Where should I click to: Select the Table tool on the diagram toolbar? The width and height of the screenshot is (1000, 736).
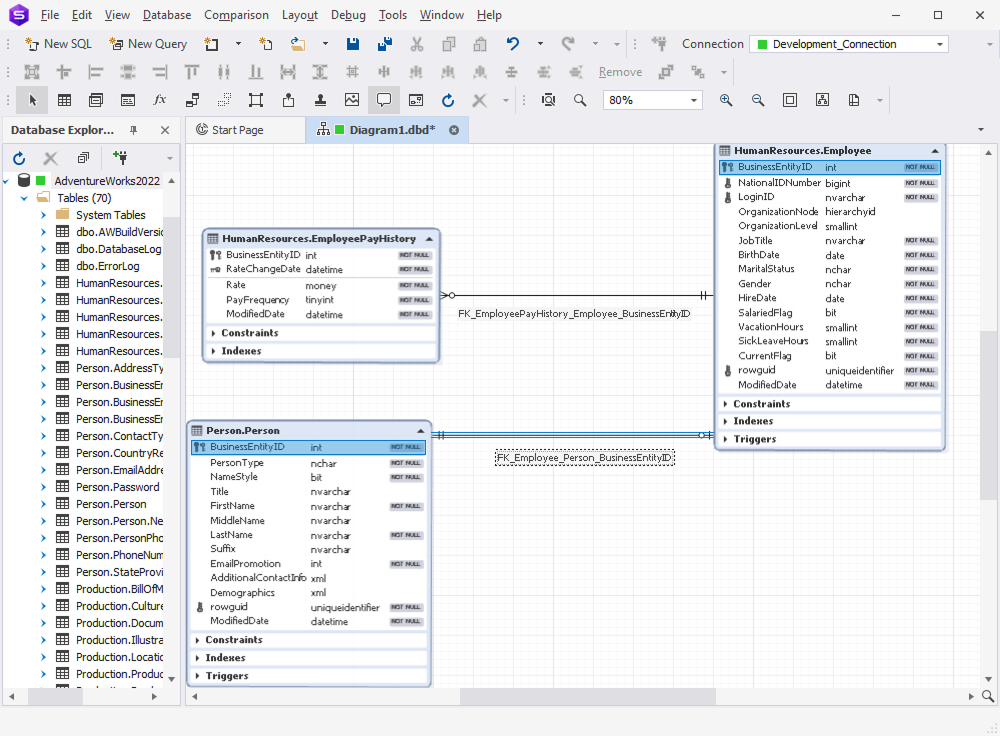click(64, 100)
